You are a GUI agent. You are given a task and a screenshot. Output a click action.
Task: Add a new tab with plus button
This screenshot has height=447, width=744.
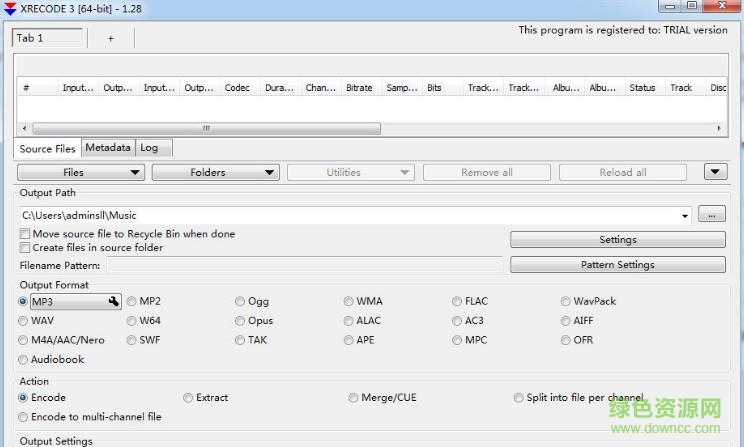pyautogui.click(x=111, y=38)
